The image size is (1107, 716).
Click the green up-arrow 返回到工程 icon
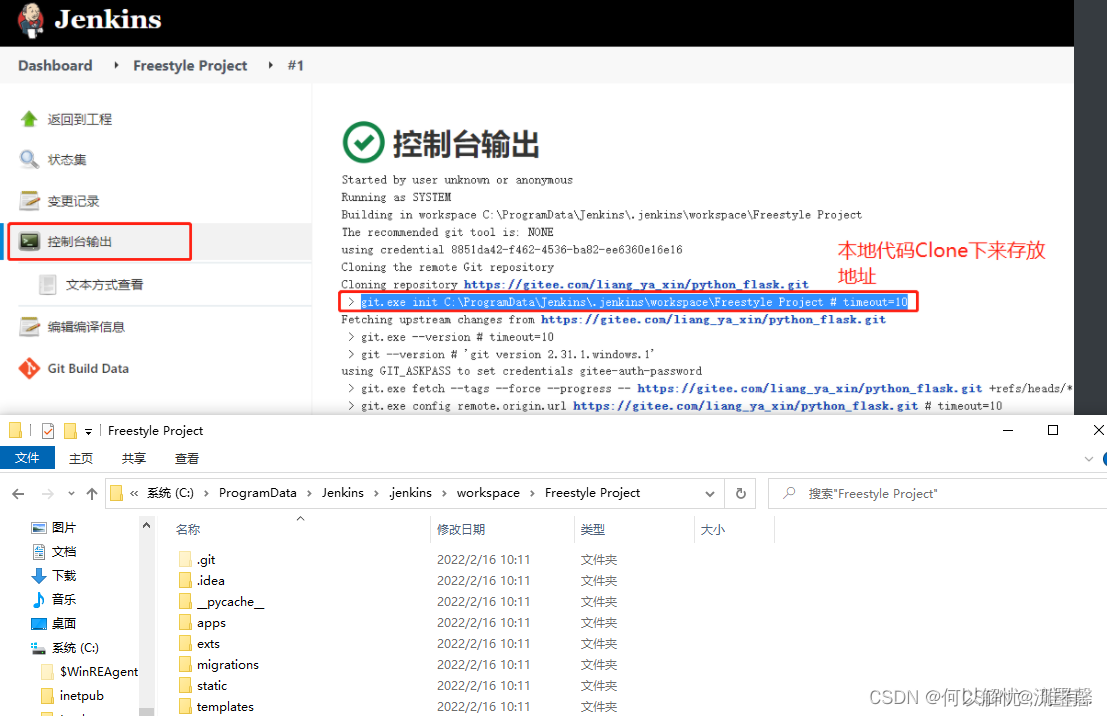pyautogui.click(x=29, y=119)
